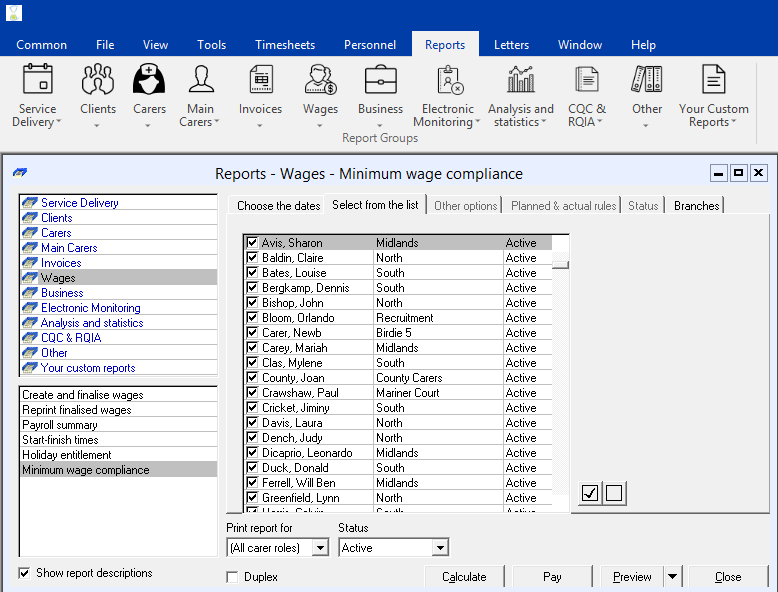The image size is (778, 592).
Task: Open the Service Delivery report group icon
Action: coord(37,80)
